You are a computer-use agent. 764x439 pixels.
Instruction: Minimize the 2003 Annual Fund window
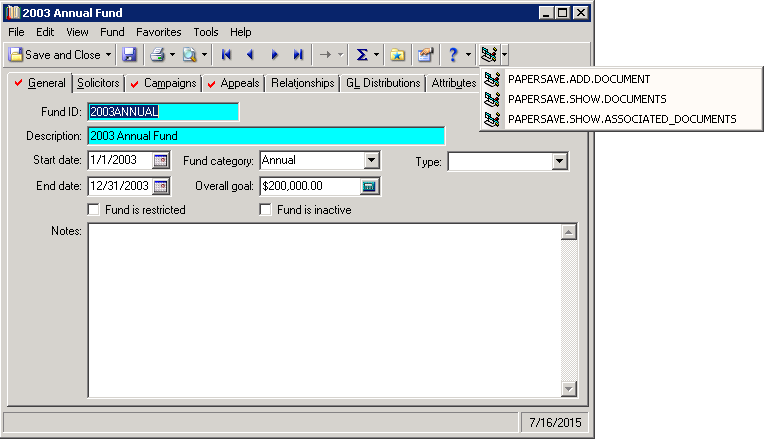click(546, 13)
